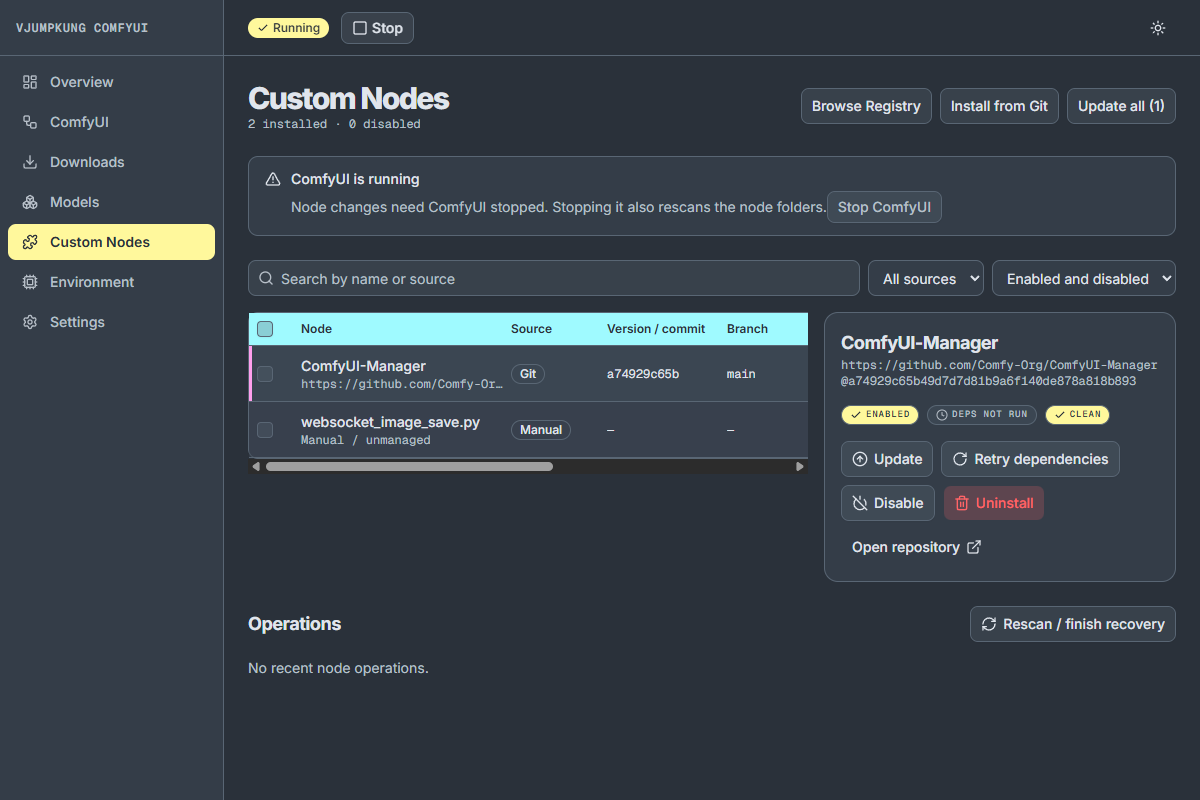Click Install from Git button
This screenshot has height=800, width=1200.
999,106
